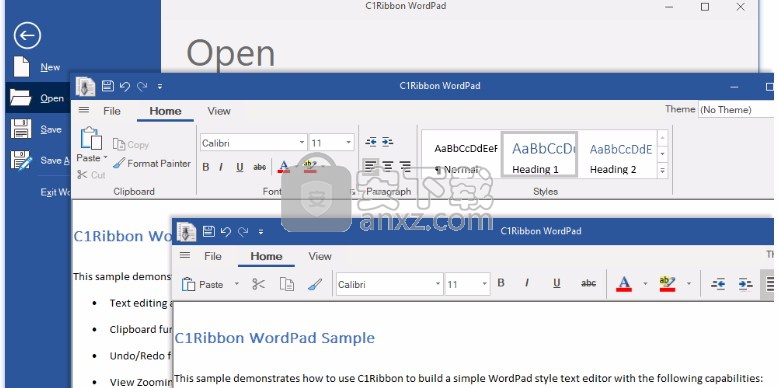The width and height of the screenshot is (778, 388).
Task: Click the Cut scissors icon in front window
Action: [x=259, y=284]
